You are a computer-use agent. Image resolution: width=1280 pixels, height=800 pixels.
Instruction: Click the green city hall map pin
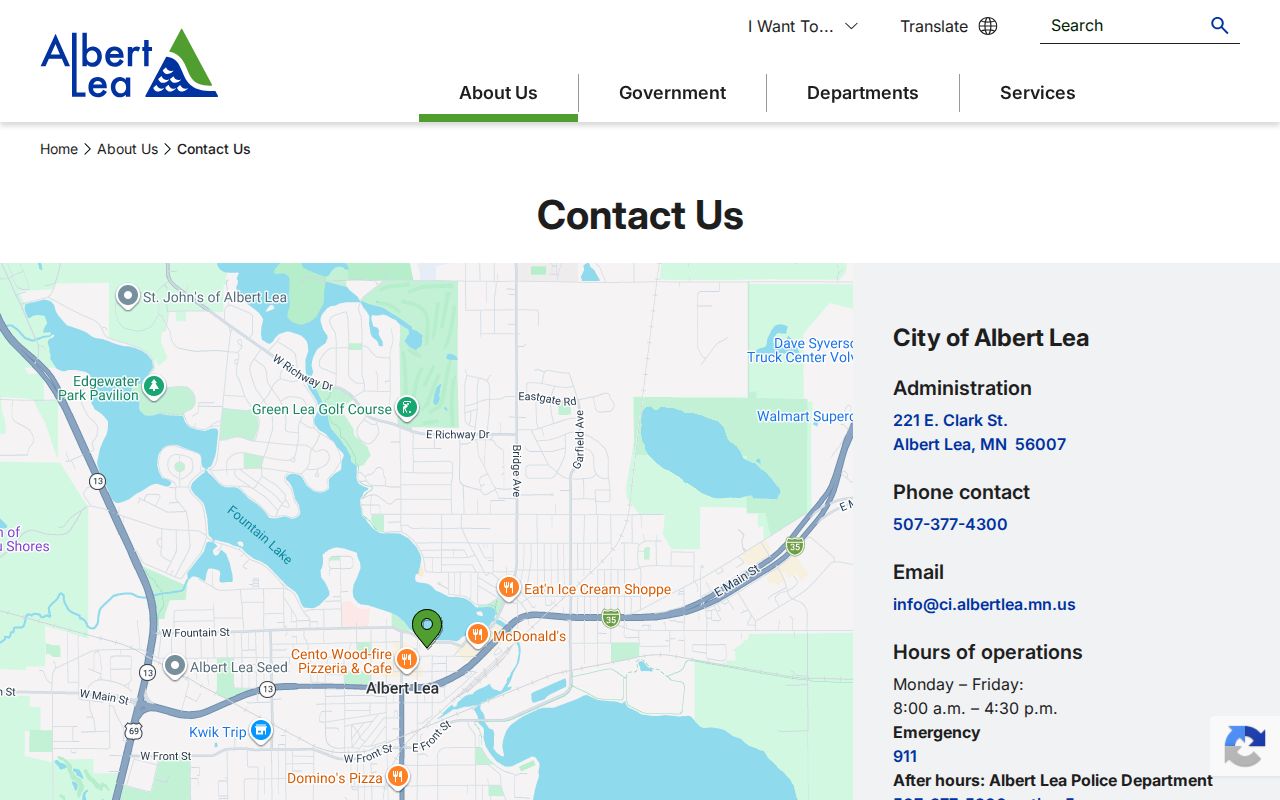click(x=427, y=628)
